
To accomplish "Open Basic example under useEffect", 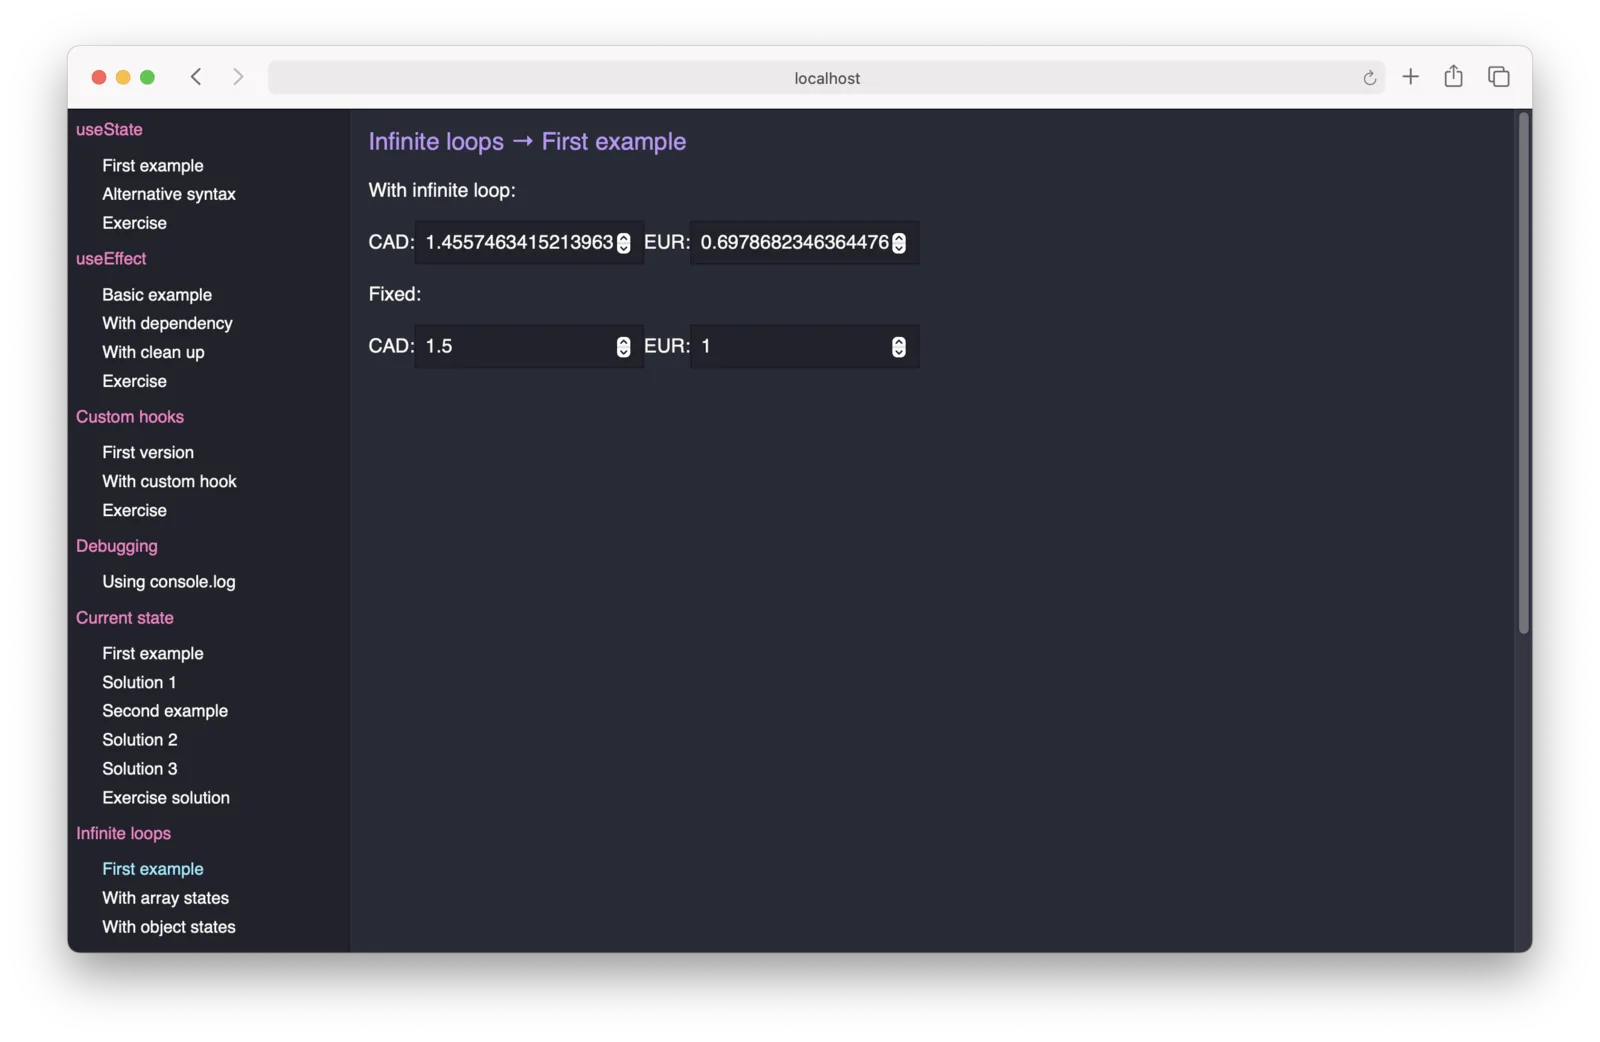I will click(x=156, y=295).
